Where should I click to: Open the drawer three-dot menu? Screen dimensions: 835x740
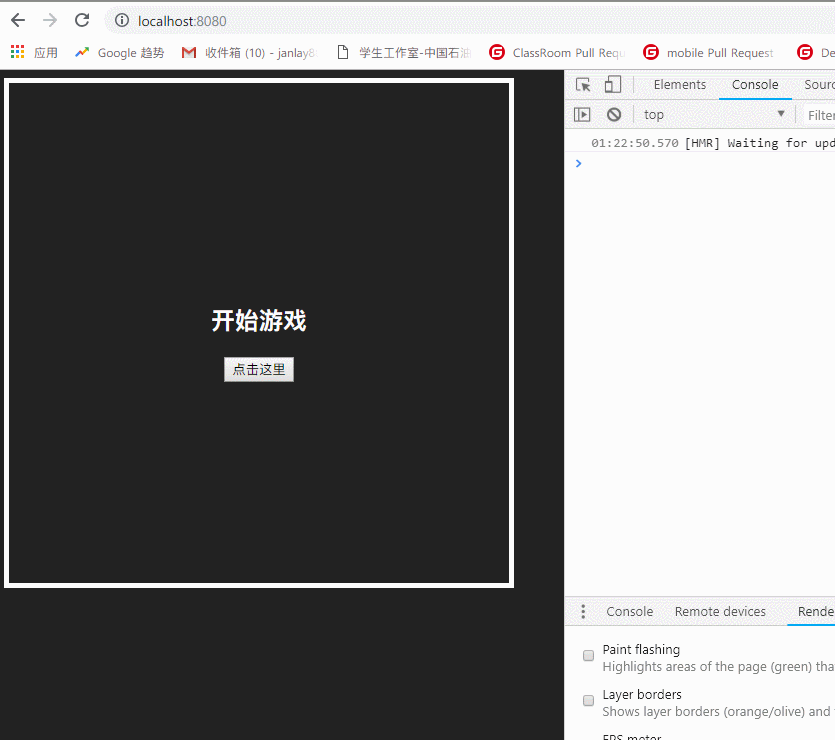pos(583,612)
